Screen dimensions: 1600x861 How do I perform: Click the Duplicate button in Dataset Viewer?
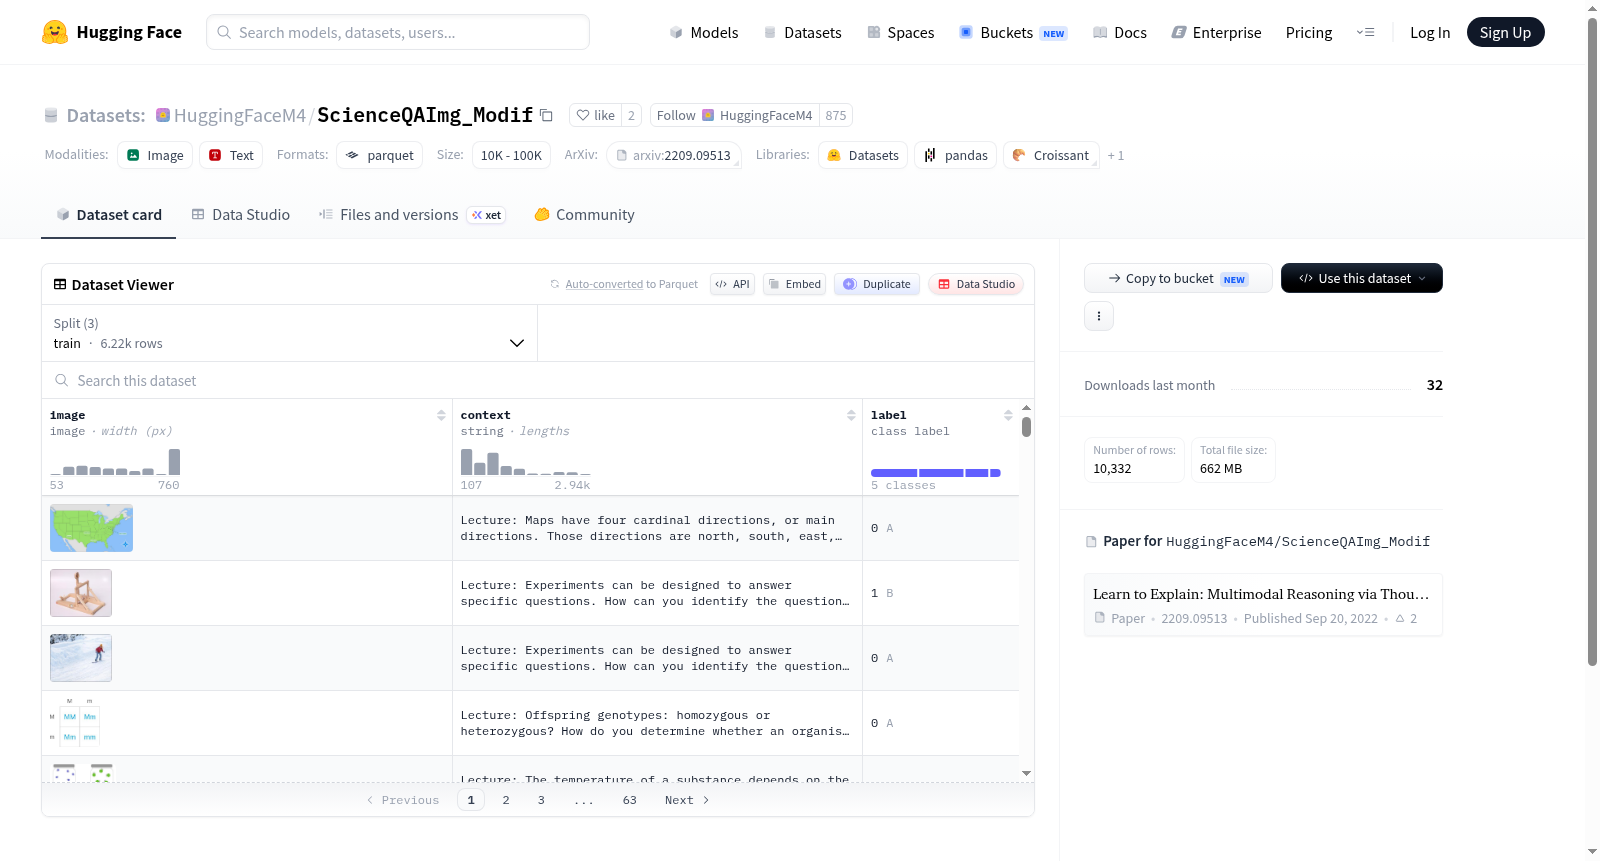[x=877, y=284]
